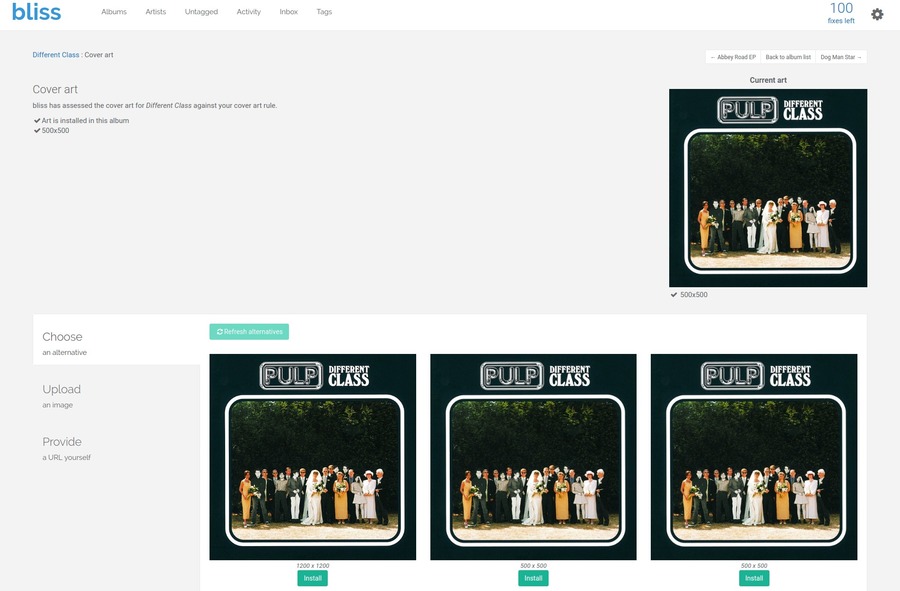Select the middle 500 x 500 alternative cover
The width and height of the screenshot is (900, 591).
533,457
